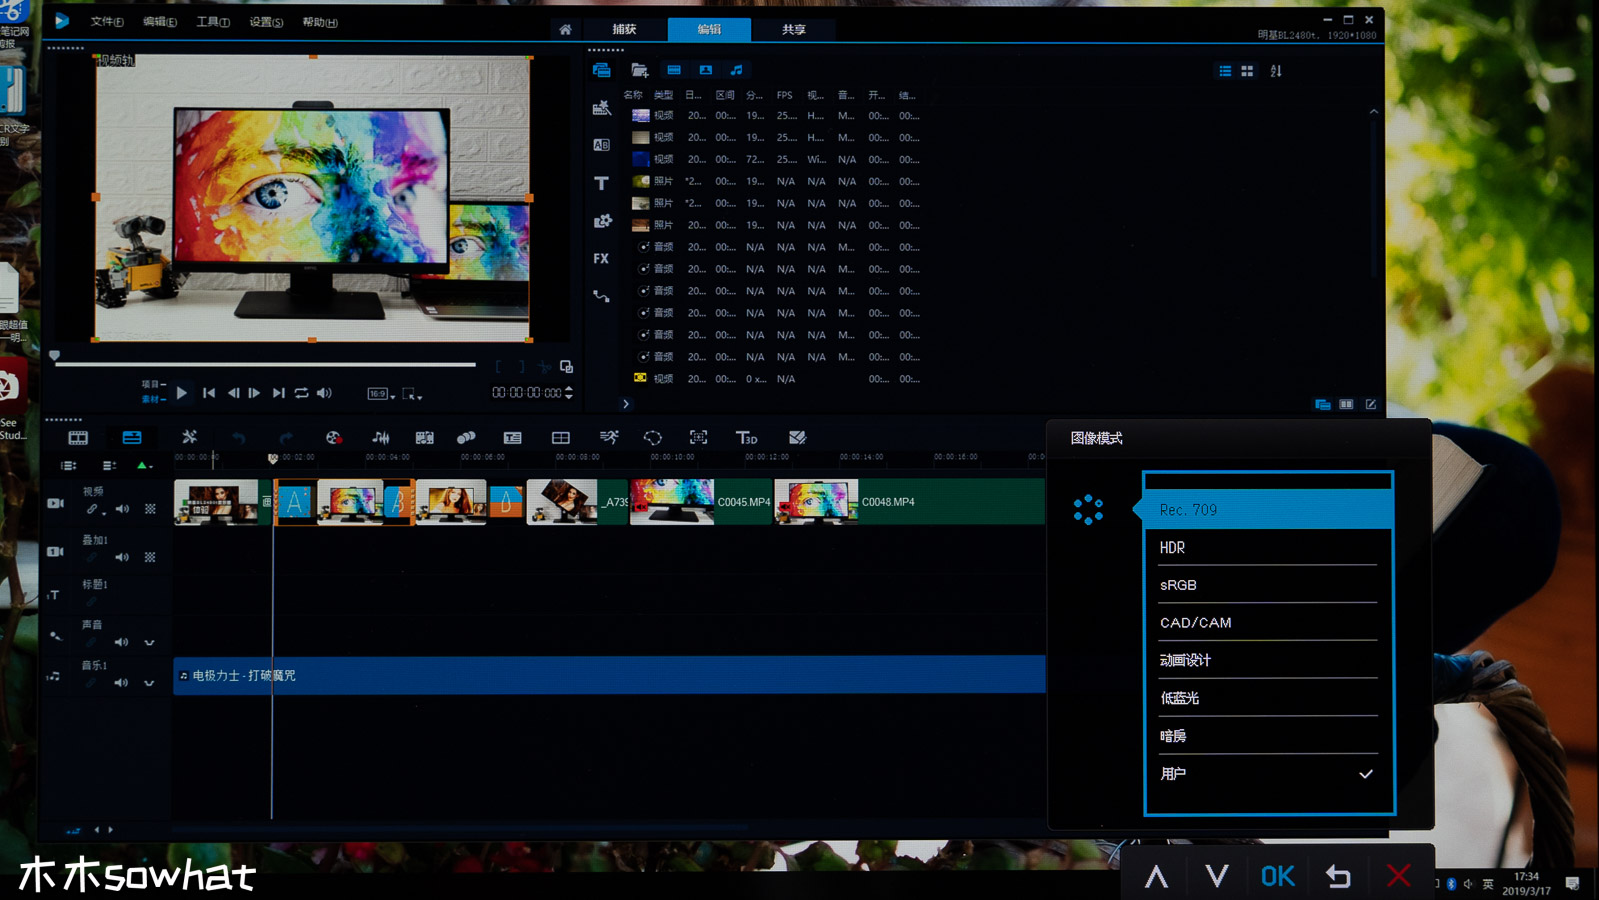
Task: Open the 16:9 aspect ratio dropdown
Action: [381, 394]
